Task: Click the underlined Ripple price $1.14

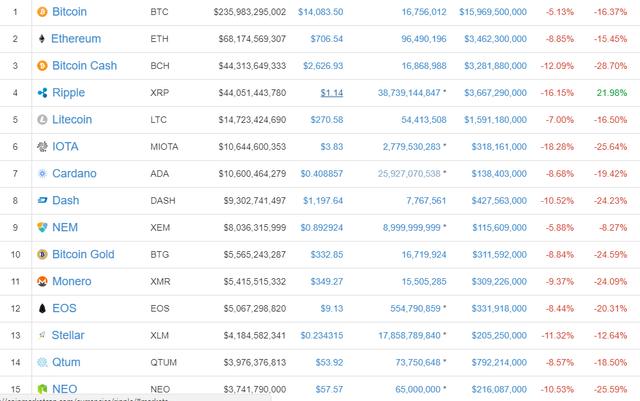Action: (x=331, y=93)
